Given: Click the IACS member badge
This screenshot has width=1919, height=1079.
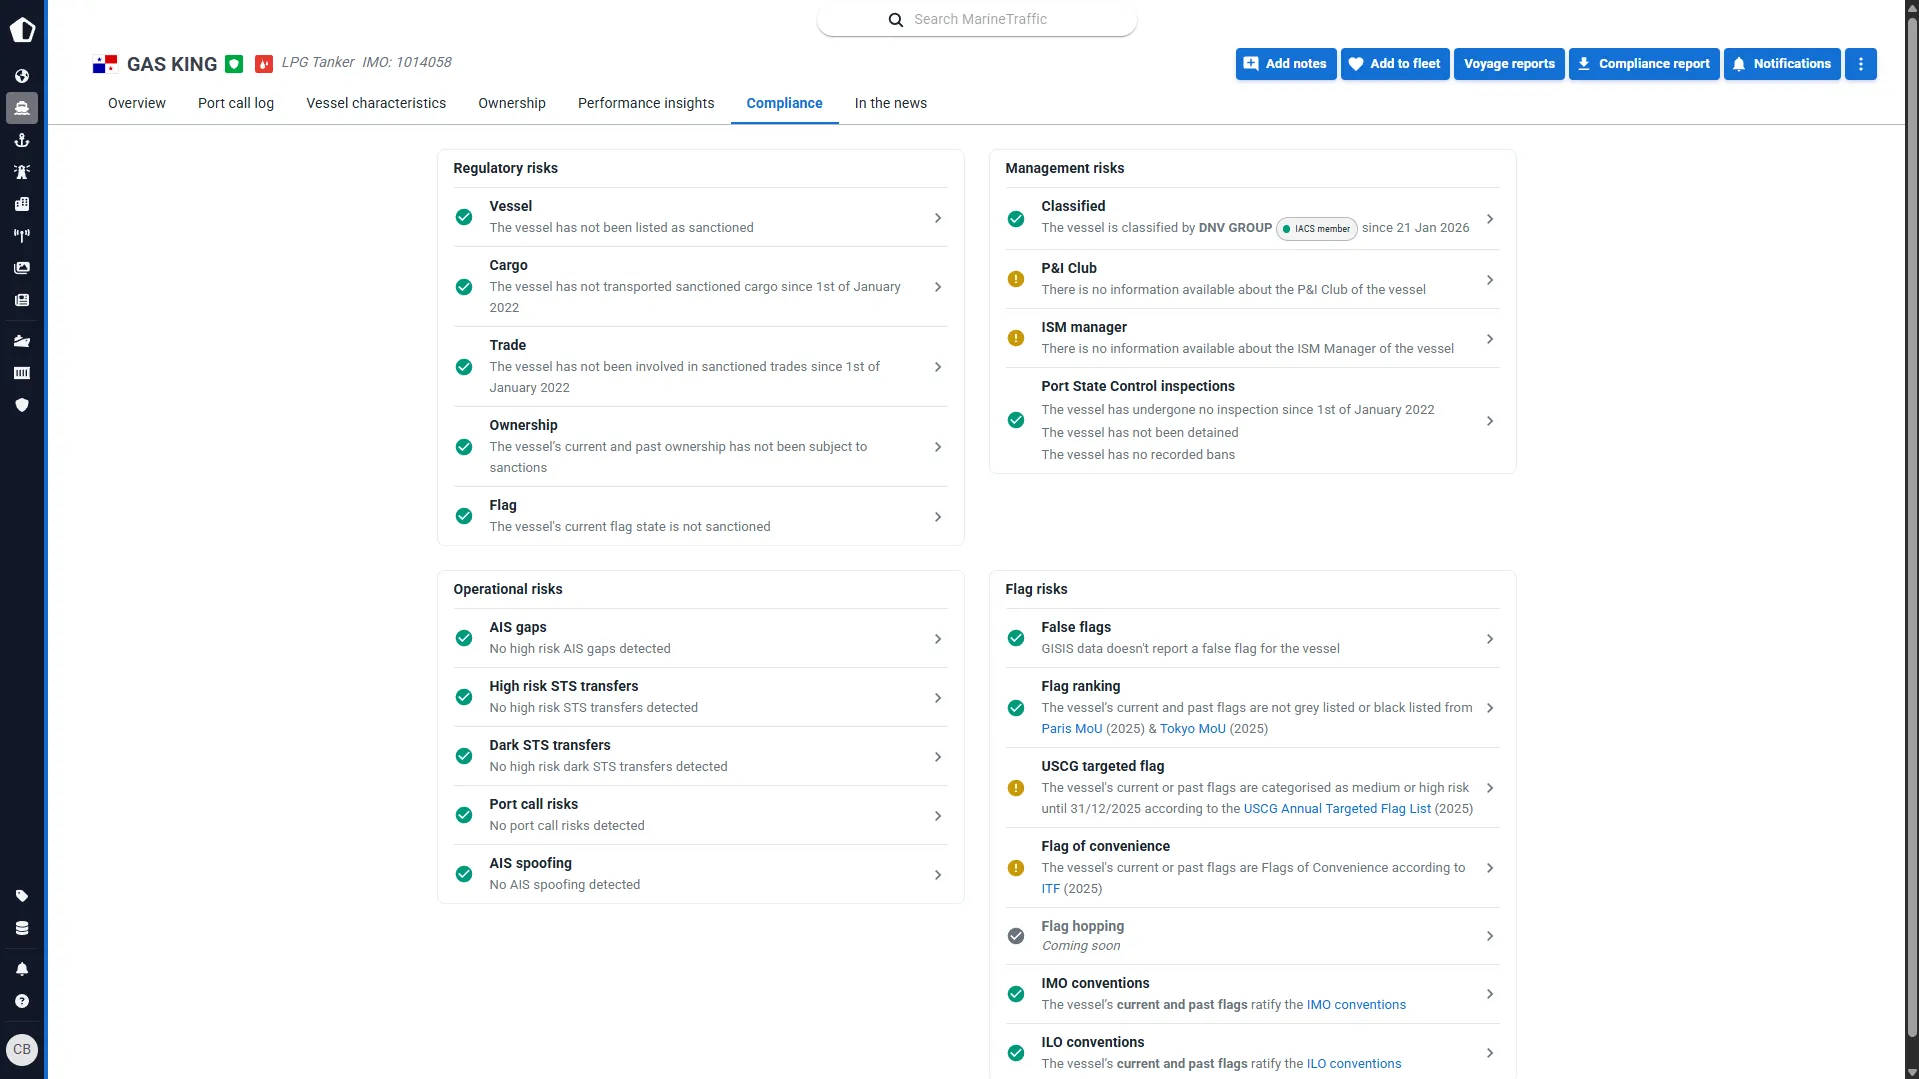Looking at the screenshot, I should click(1317, 229).
